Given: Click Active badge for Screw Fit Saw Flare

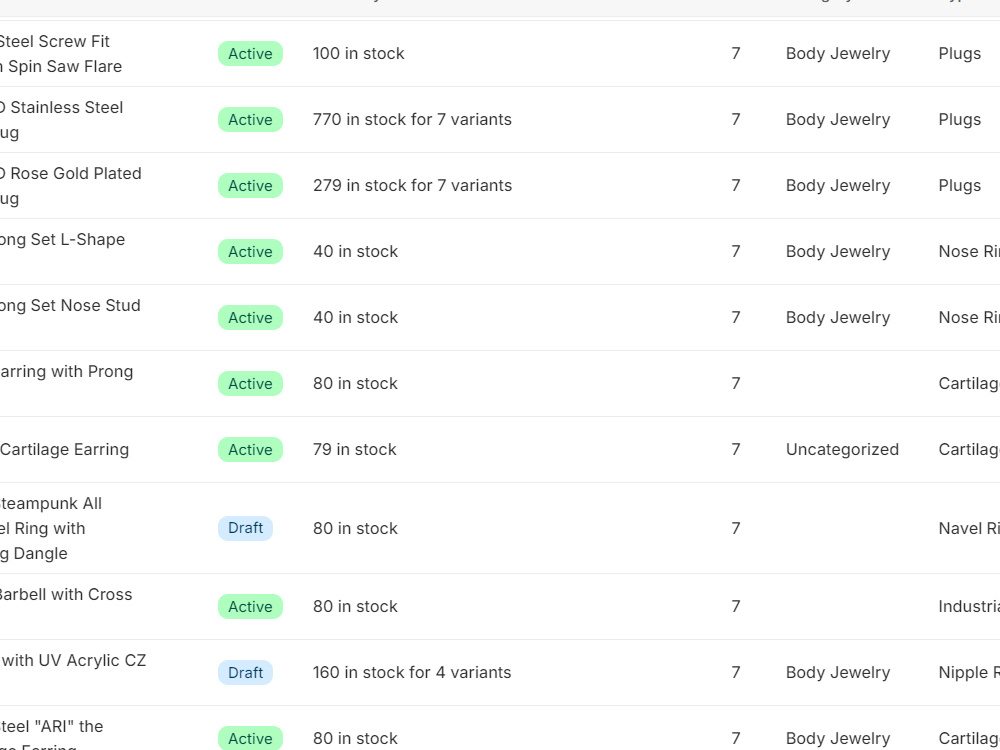Looking at the screenshot, I should (250, 54).
